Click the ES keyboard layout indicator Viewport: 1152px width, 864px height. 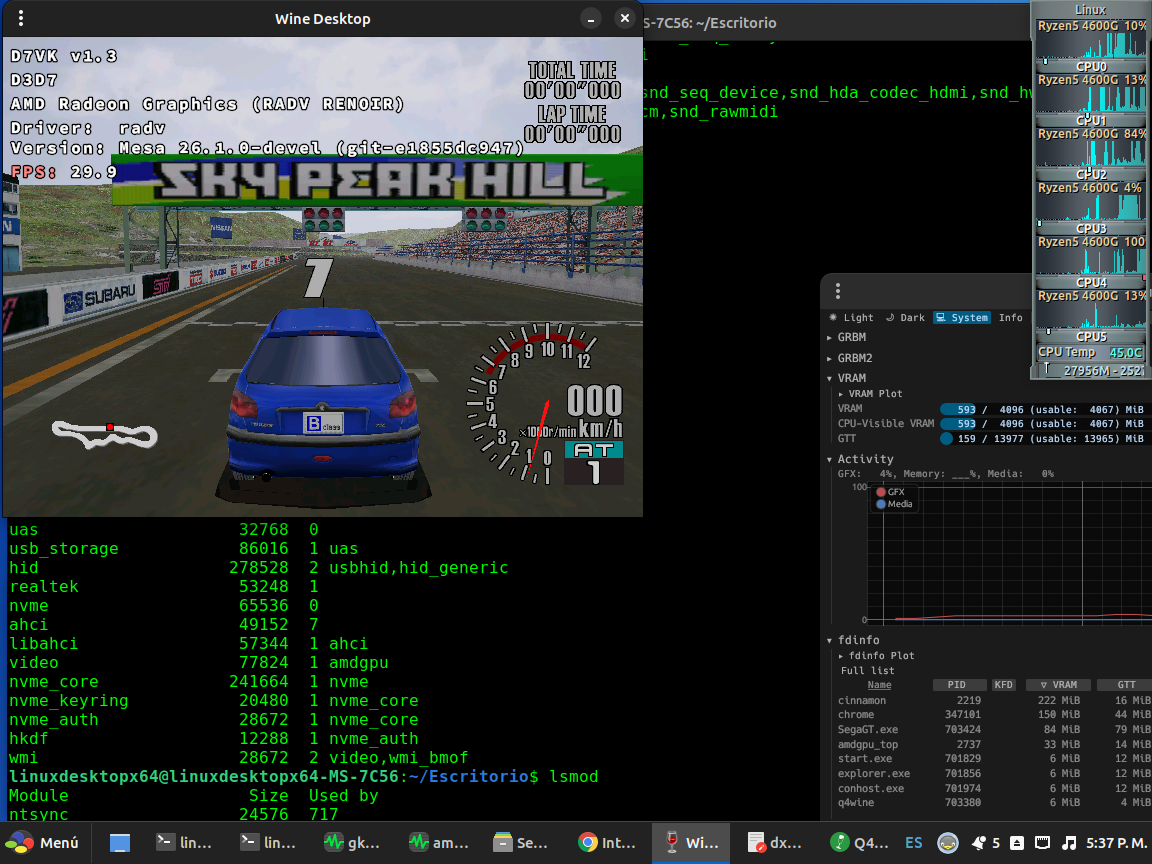(913, 843)
